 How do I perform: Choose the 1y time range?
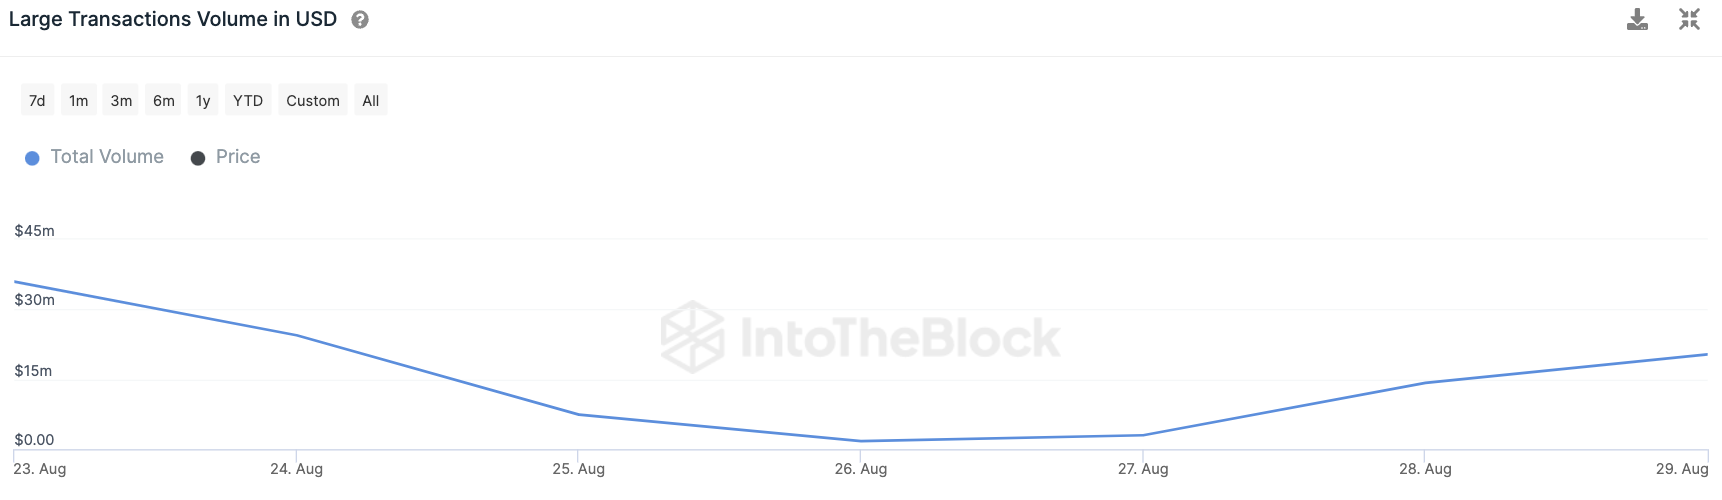(203, 100)
